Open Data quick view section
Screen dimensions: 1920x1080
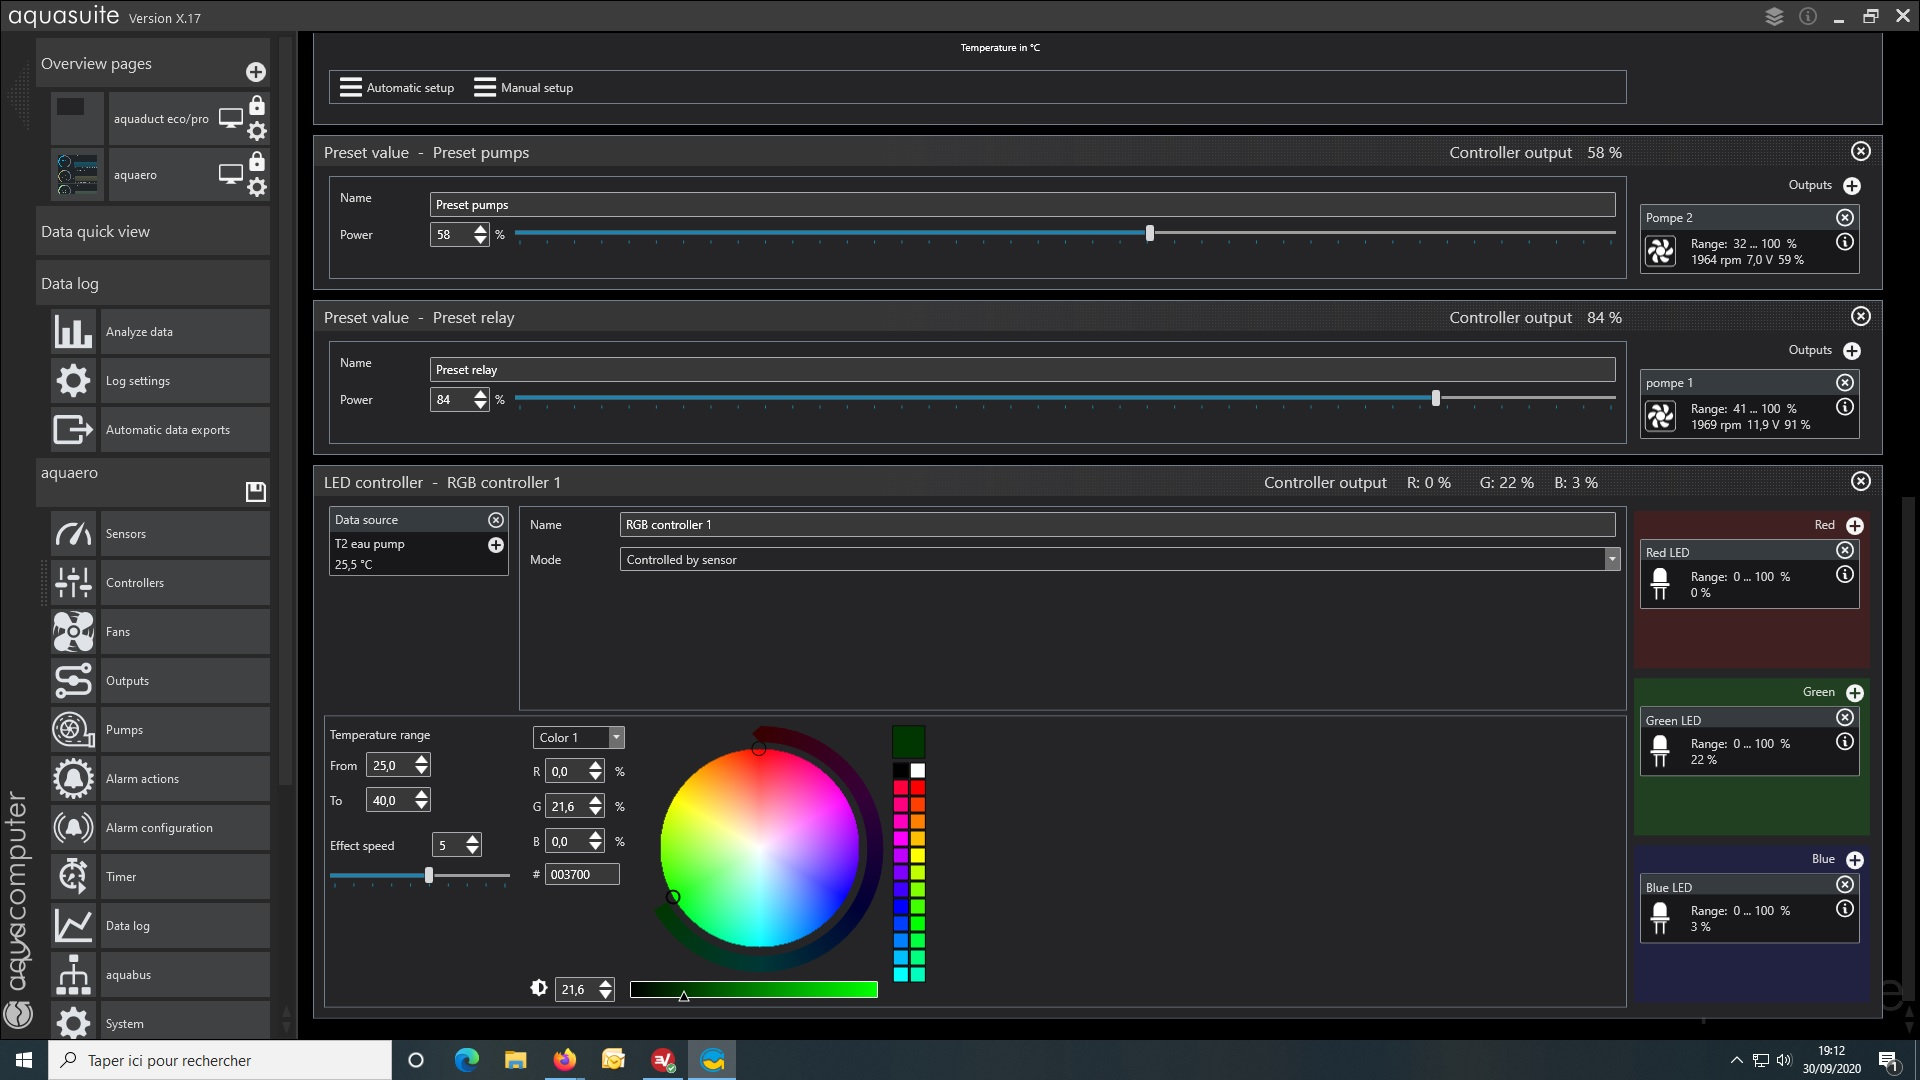coord(95,232)
